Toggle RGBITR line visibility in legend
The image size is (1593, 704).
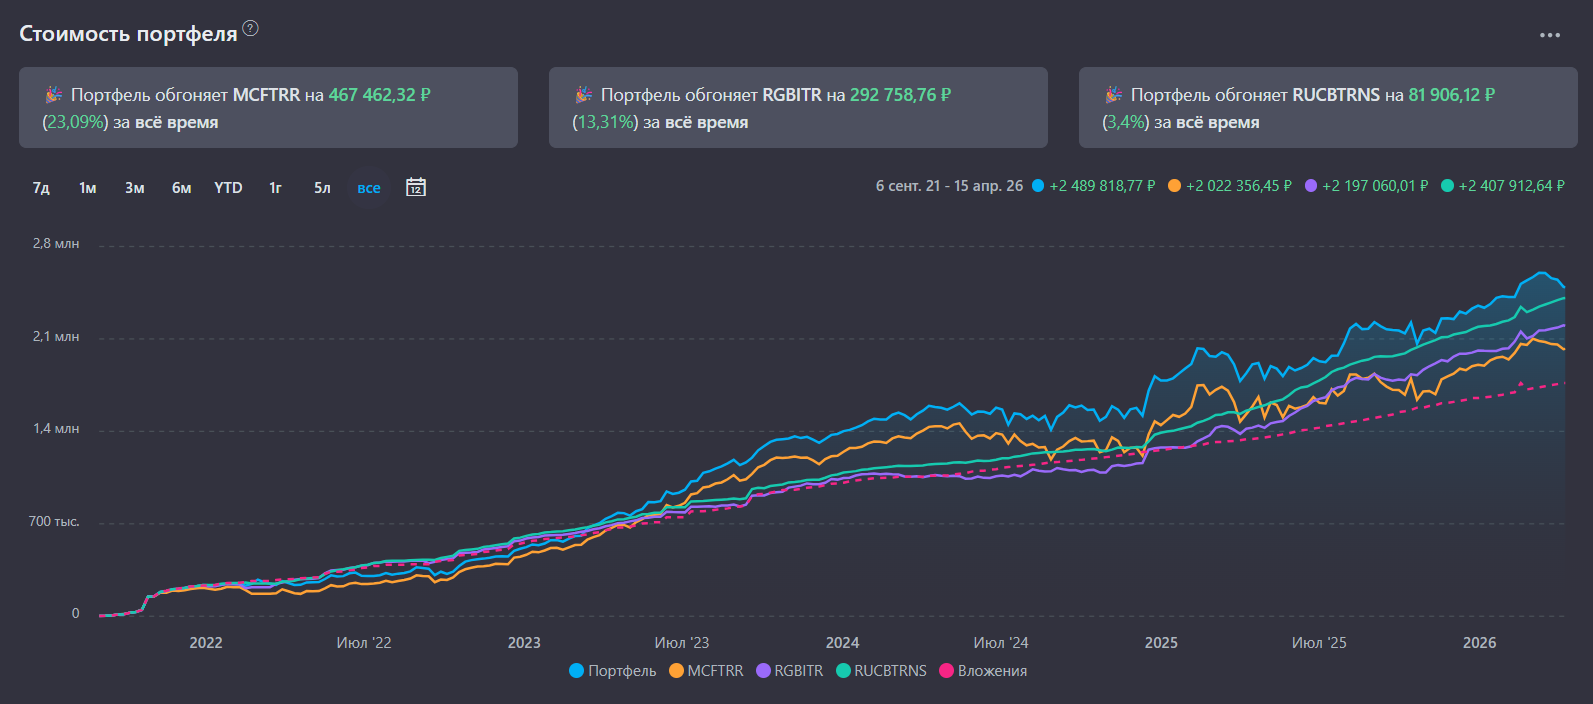click(789, 671)
